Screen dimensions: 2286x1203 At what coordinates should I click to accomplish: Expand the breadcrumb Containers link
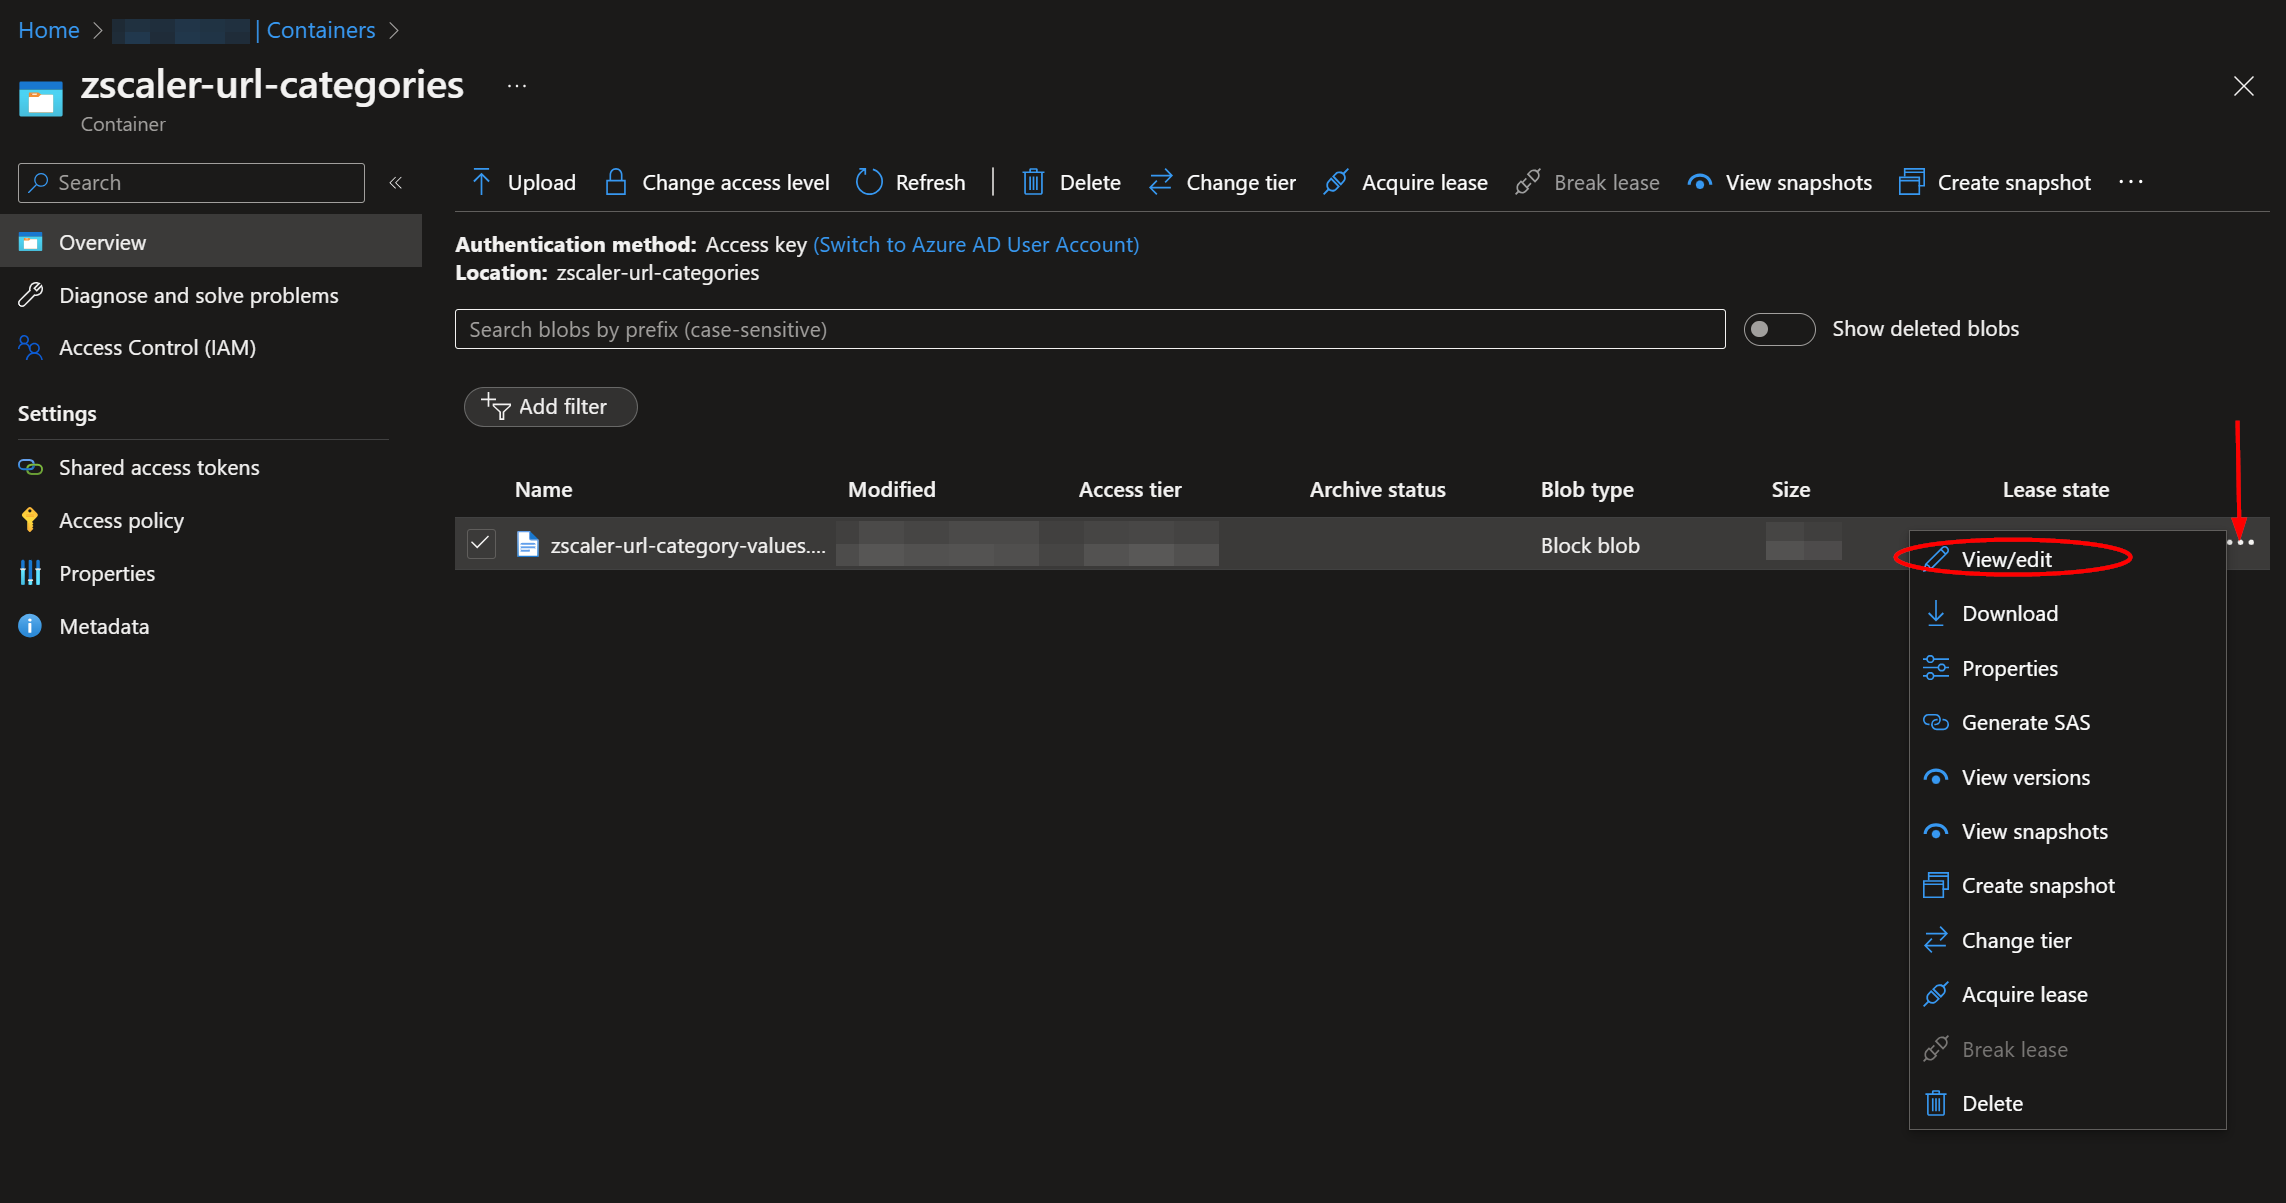pyautogui.click(x=322, y=29)
